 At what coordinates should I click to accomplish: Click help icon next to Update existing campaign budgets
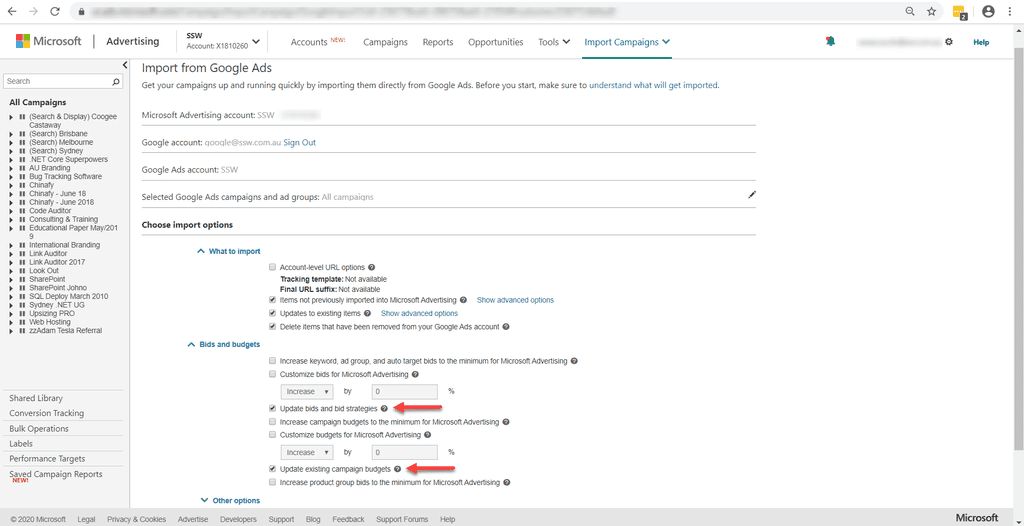397,469
